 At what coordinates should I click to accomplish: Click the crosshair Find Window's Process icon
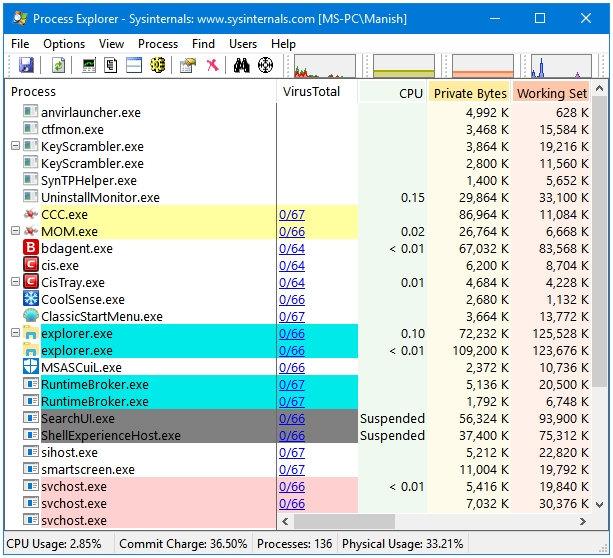click(265, 65)
